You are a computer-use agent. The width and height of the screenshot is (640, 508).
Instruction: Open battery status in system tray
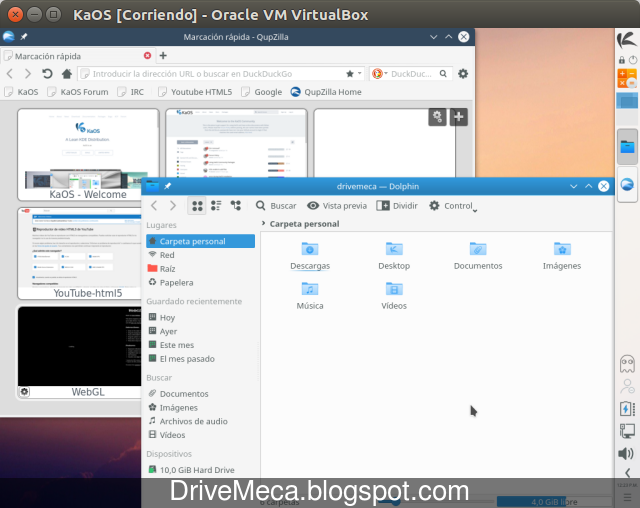(627, 408)
